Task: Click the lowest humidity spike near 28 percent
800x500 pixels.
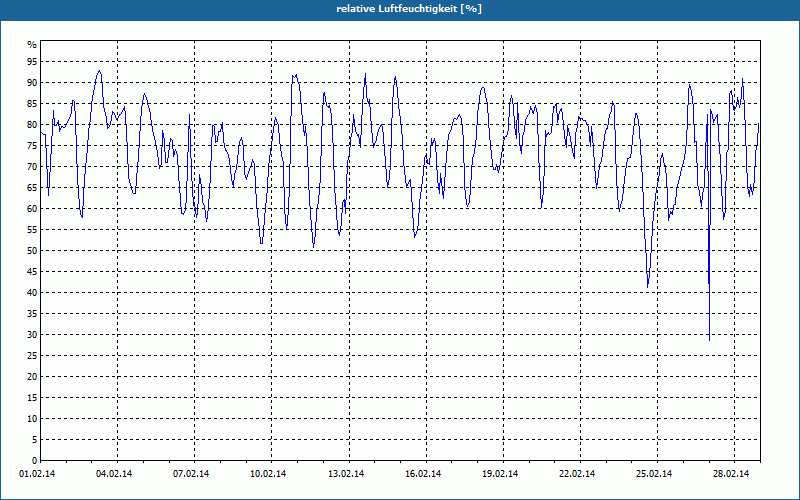Action: 710,339
